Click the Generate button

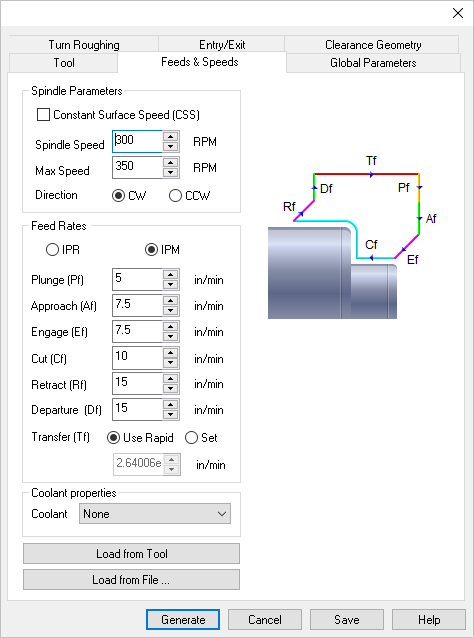tap(183, 620)
